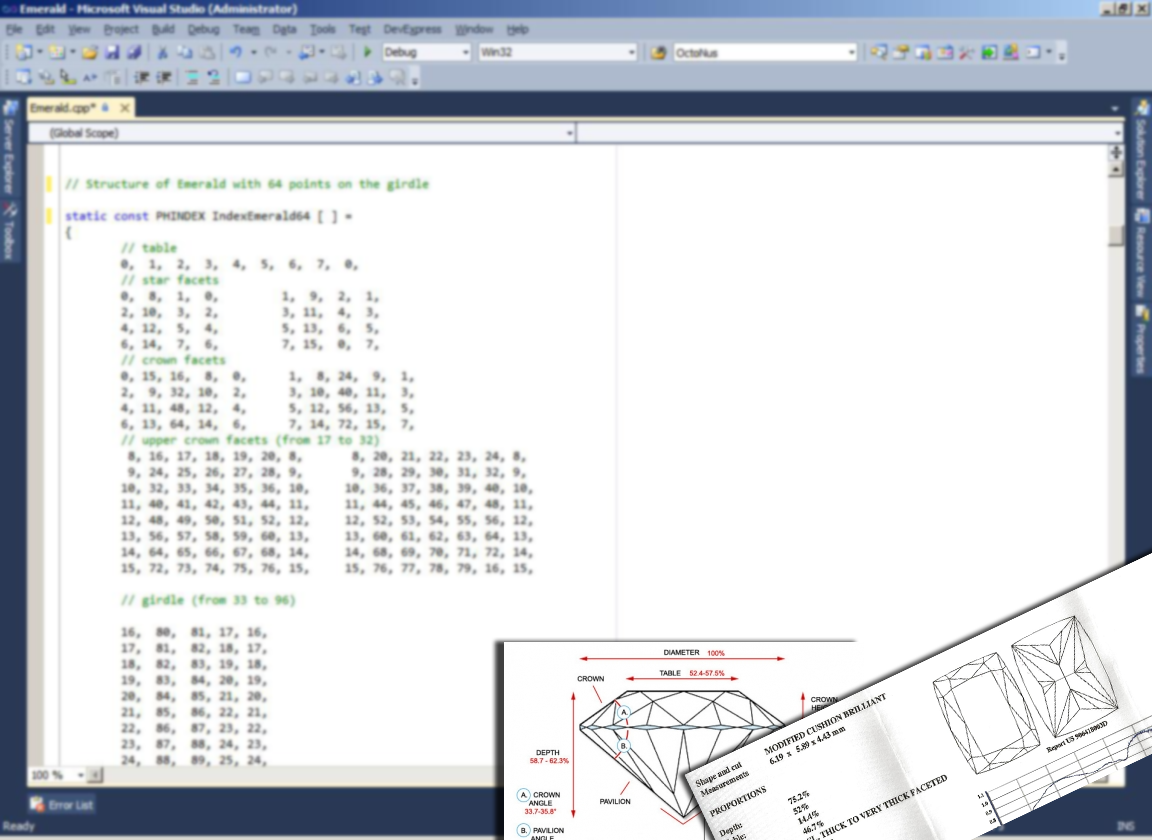Viewport: 1152px width, 840px height.
Task: Open the Project menu
Action: point(121,29)
